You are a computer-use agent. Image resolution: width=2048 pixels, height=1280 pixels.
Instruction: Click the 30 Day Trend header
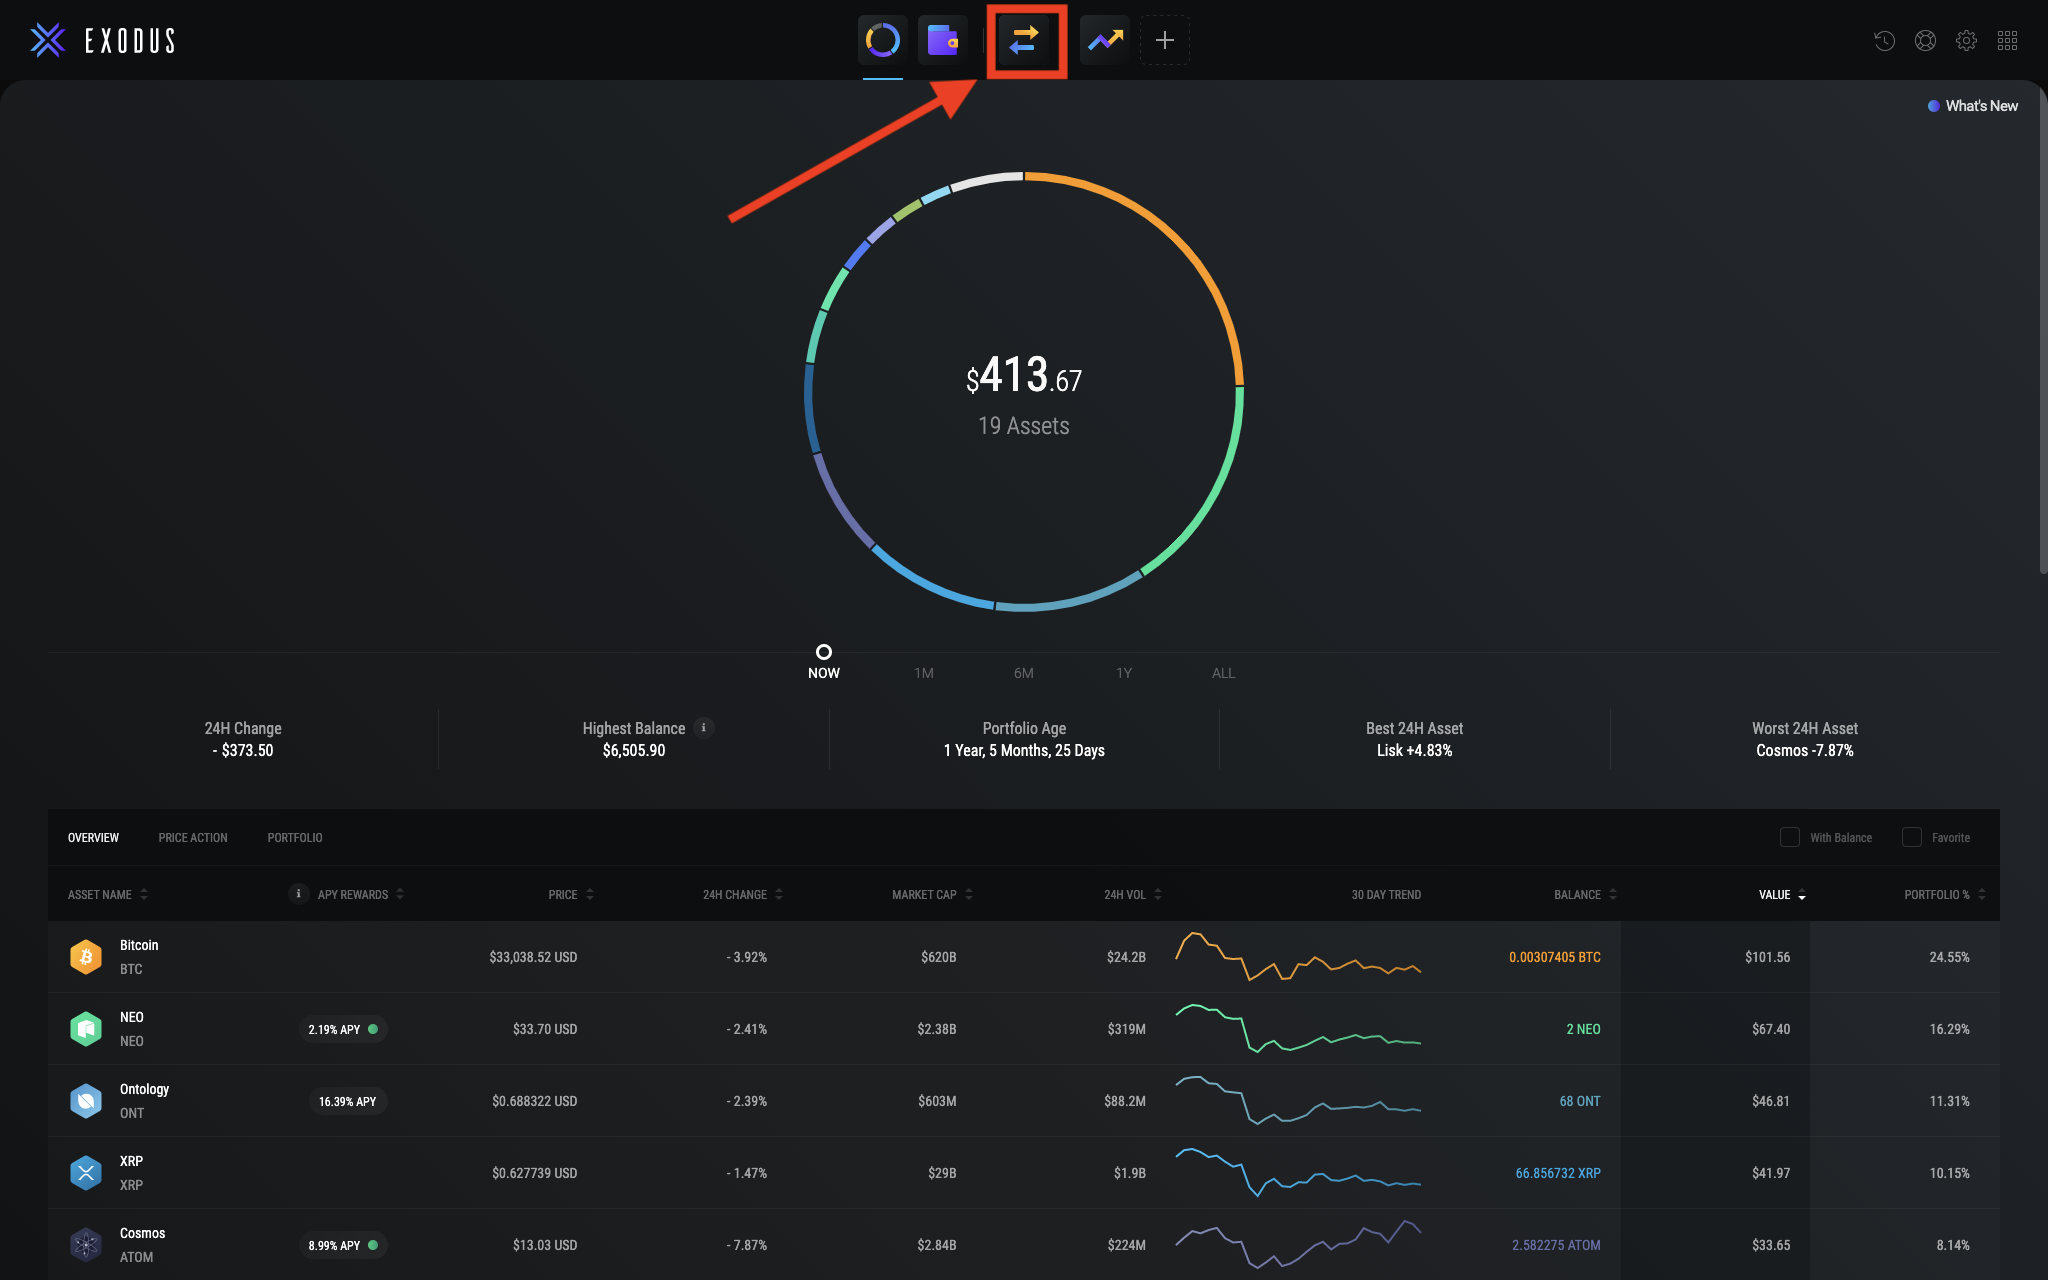1386,894
